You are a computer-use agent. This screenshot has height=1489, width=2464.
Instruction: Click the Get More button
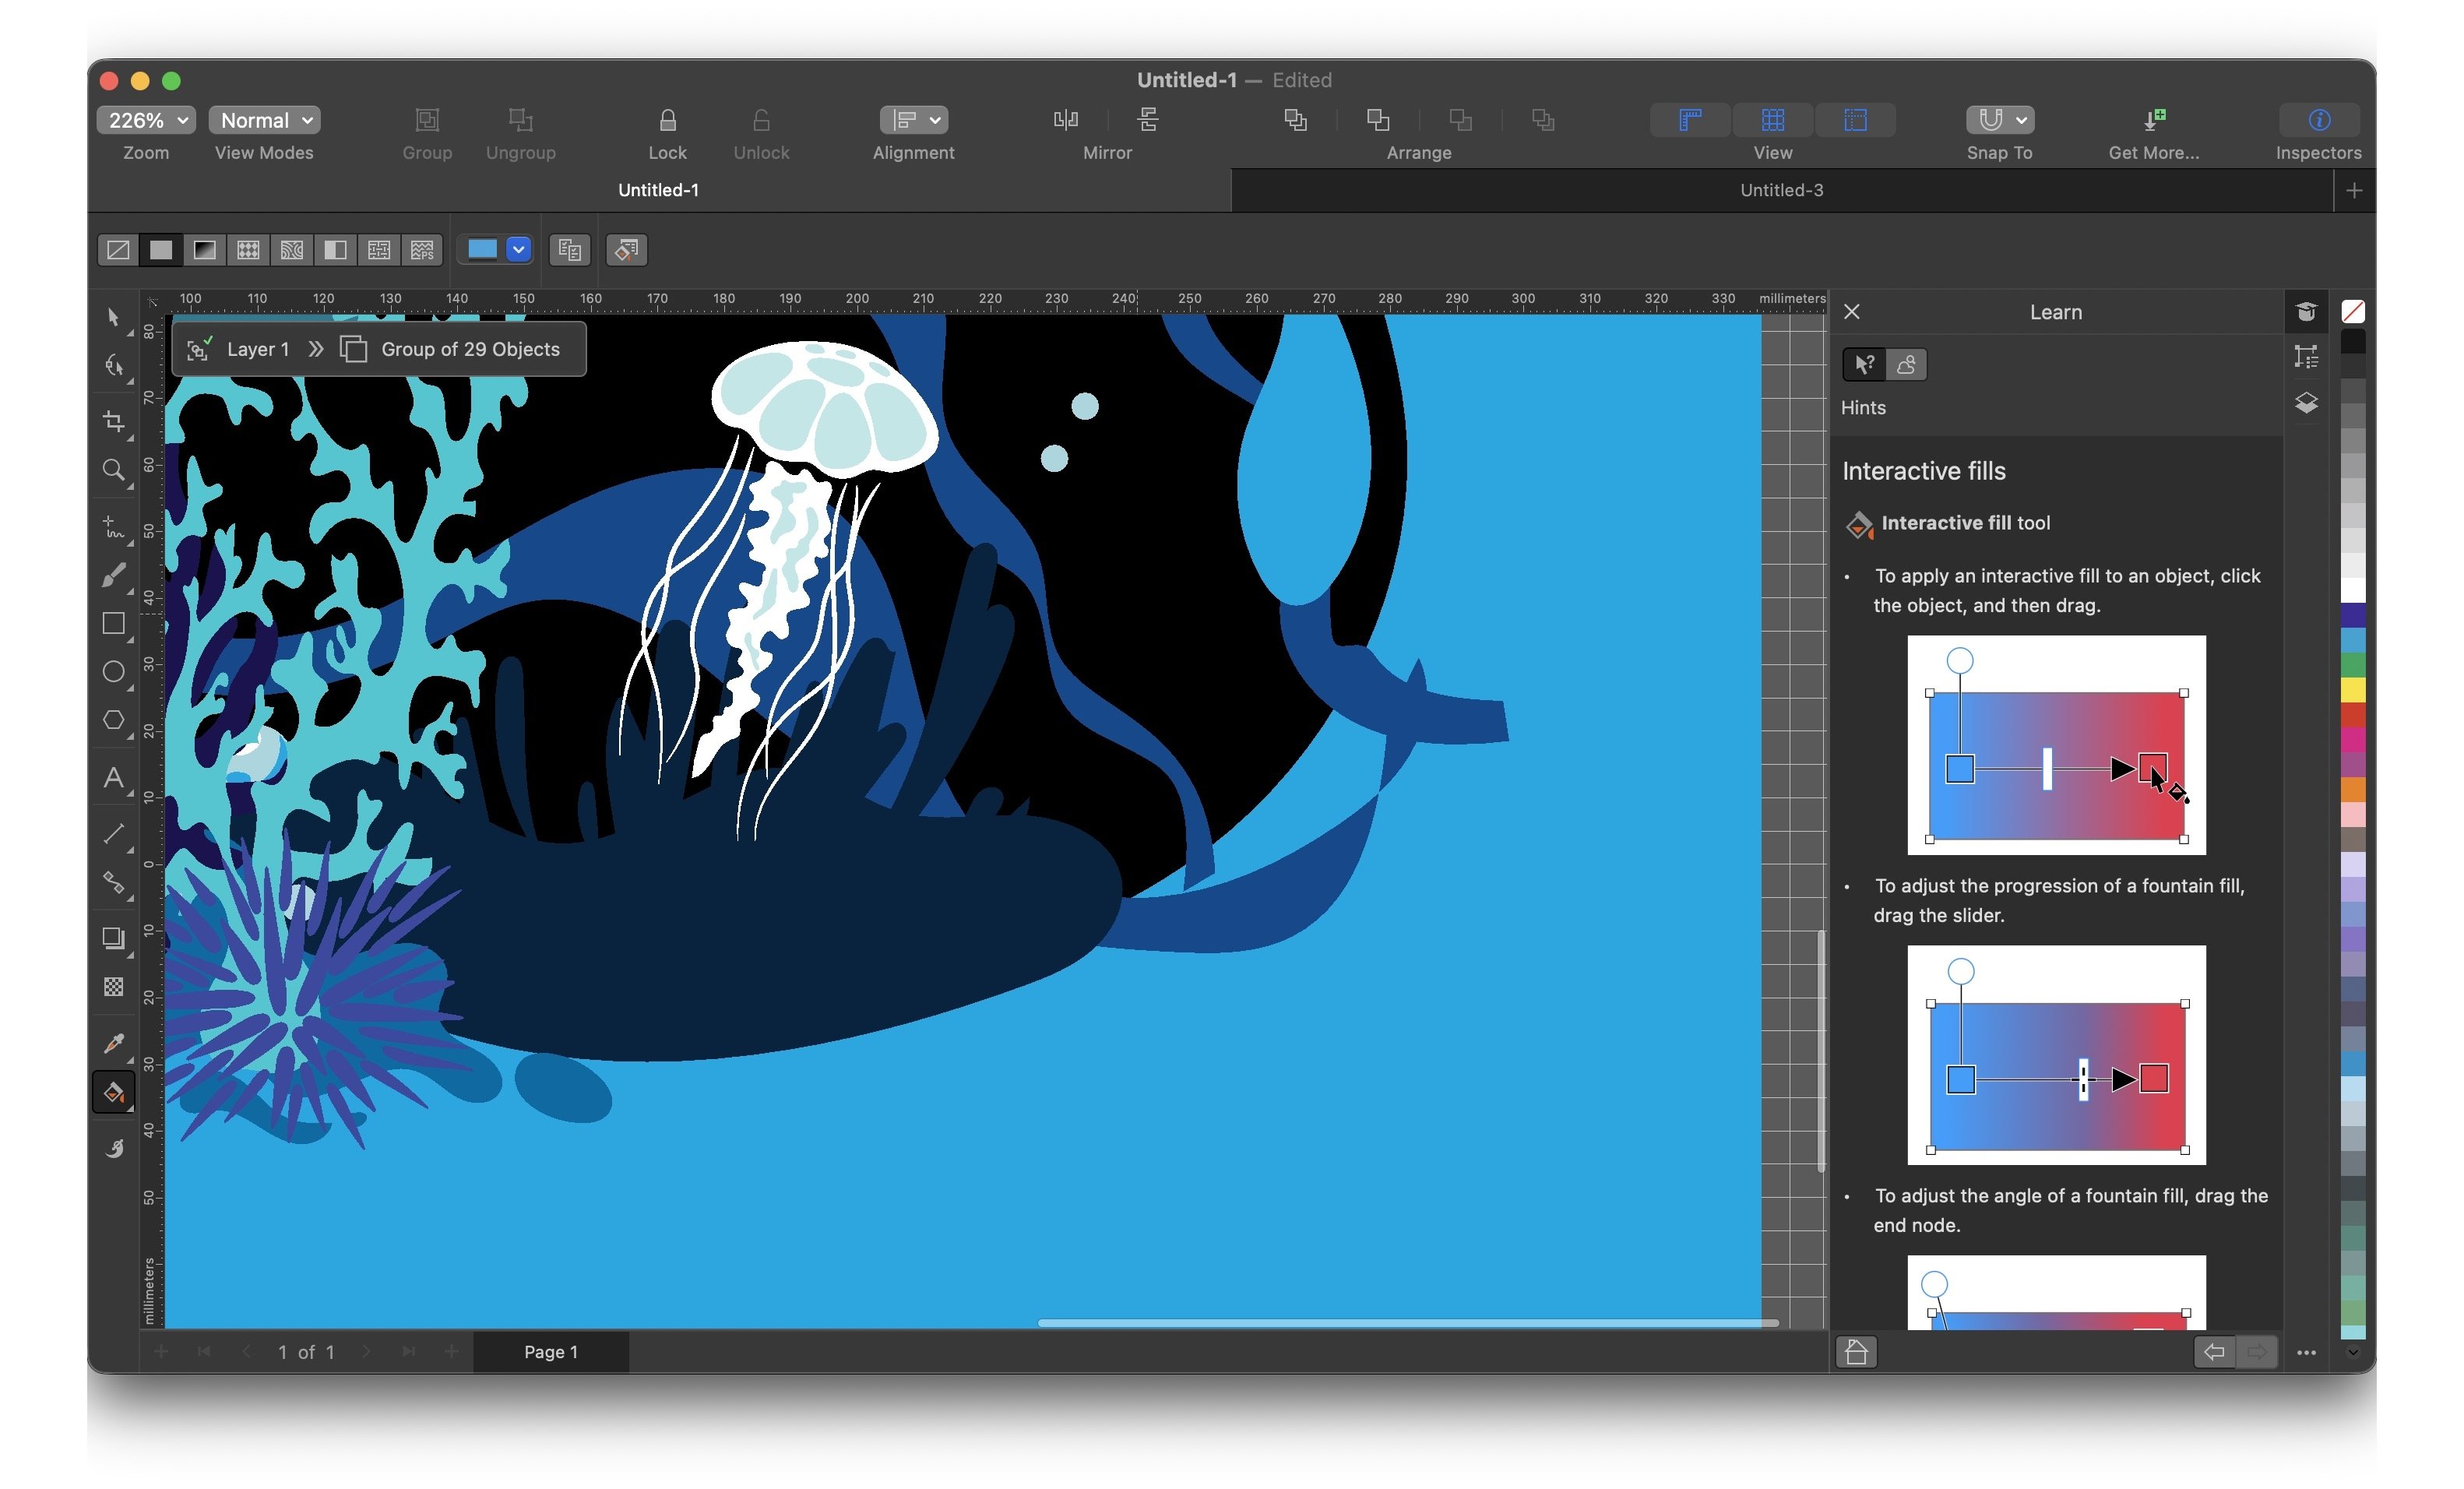tap(2153, 132)
